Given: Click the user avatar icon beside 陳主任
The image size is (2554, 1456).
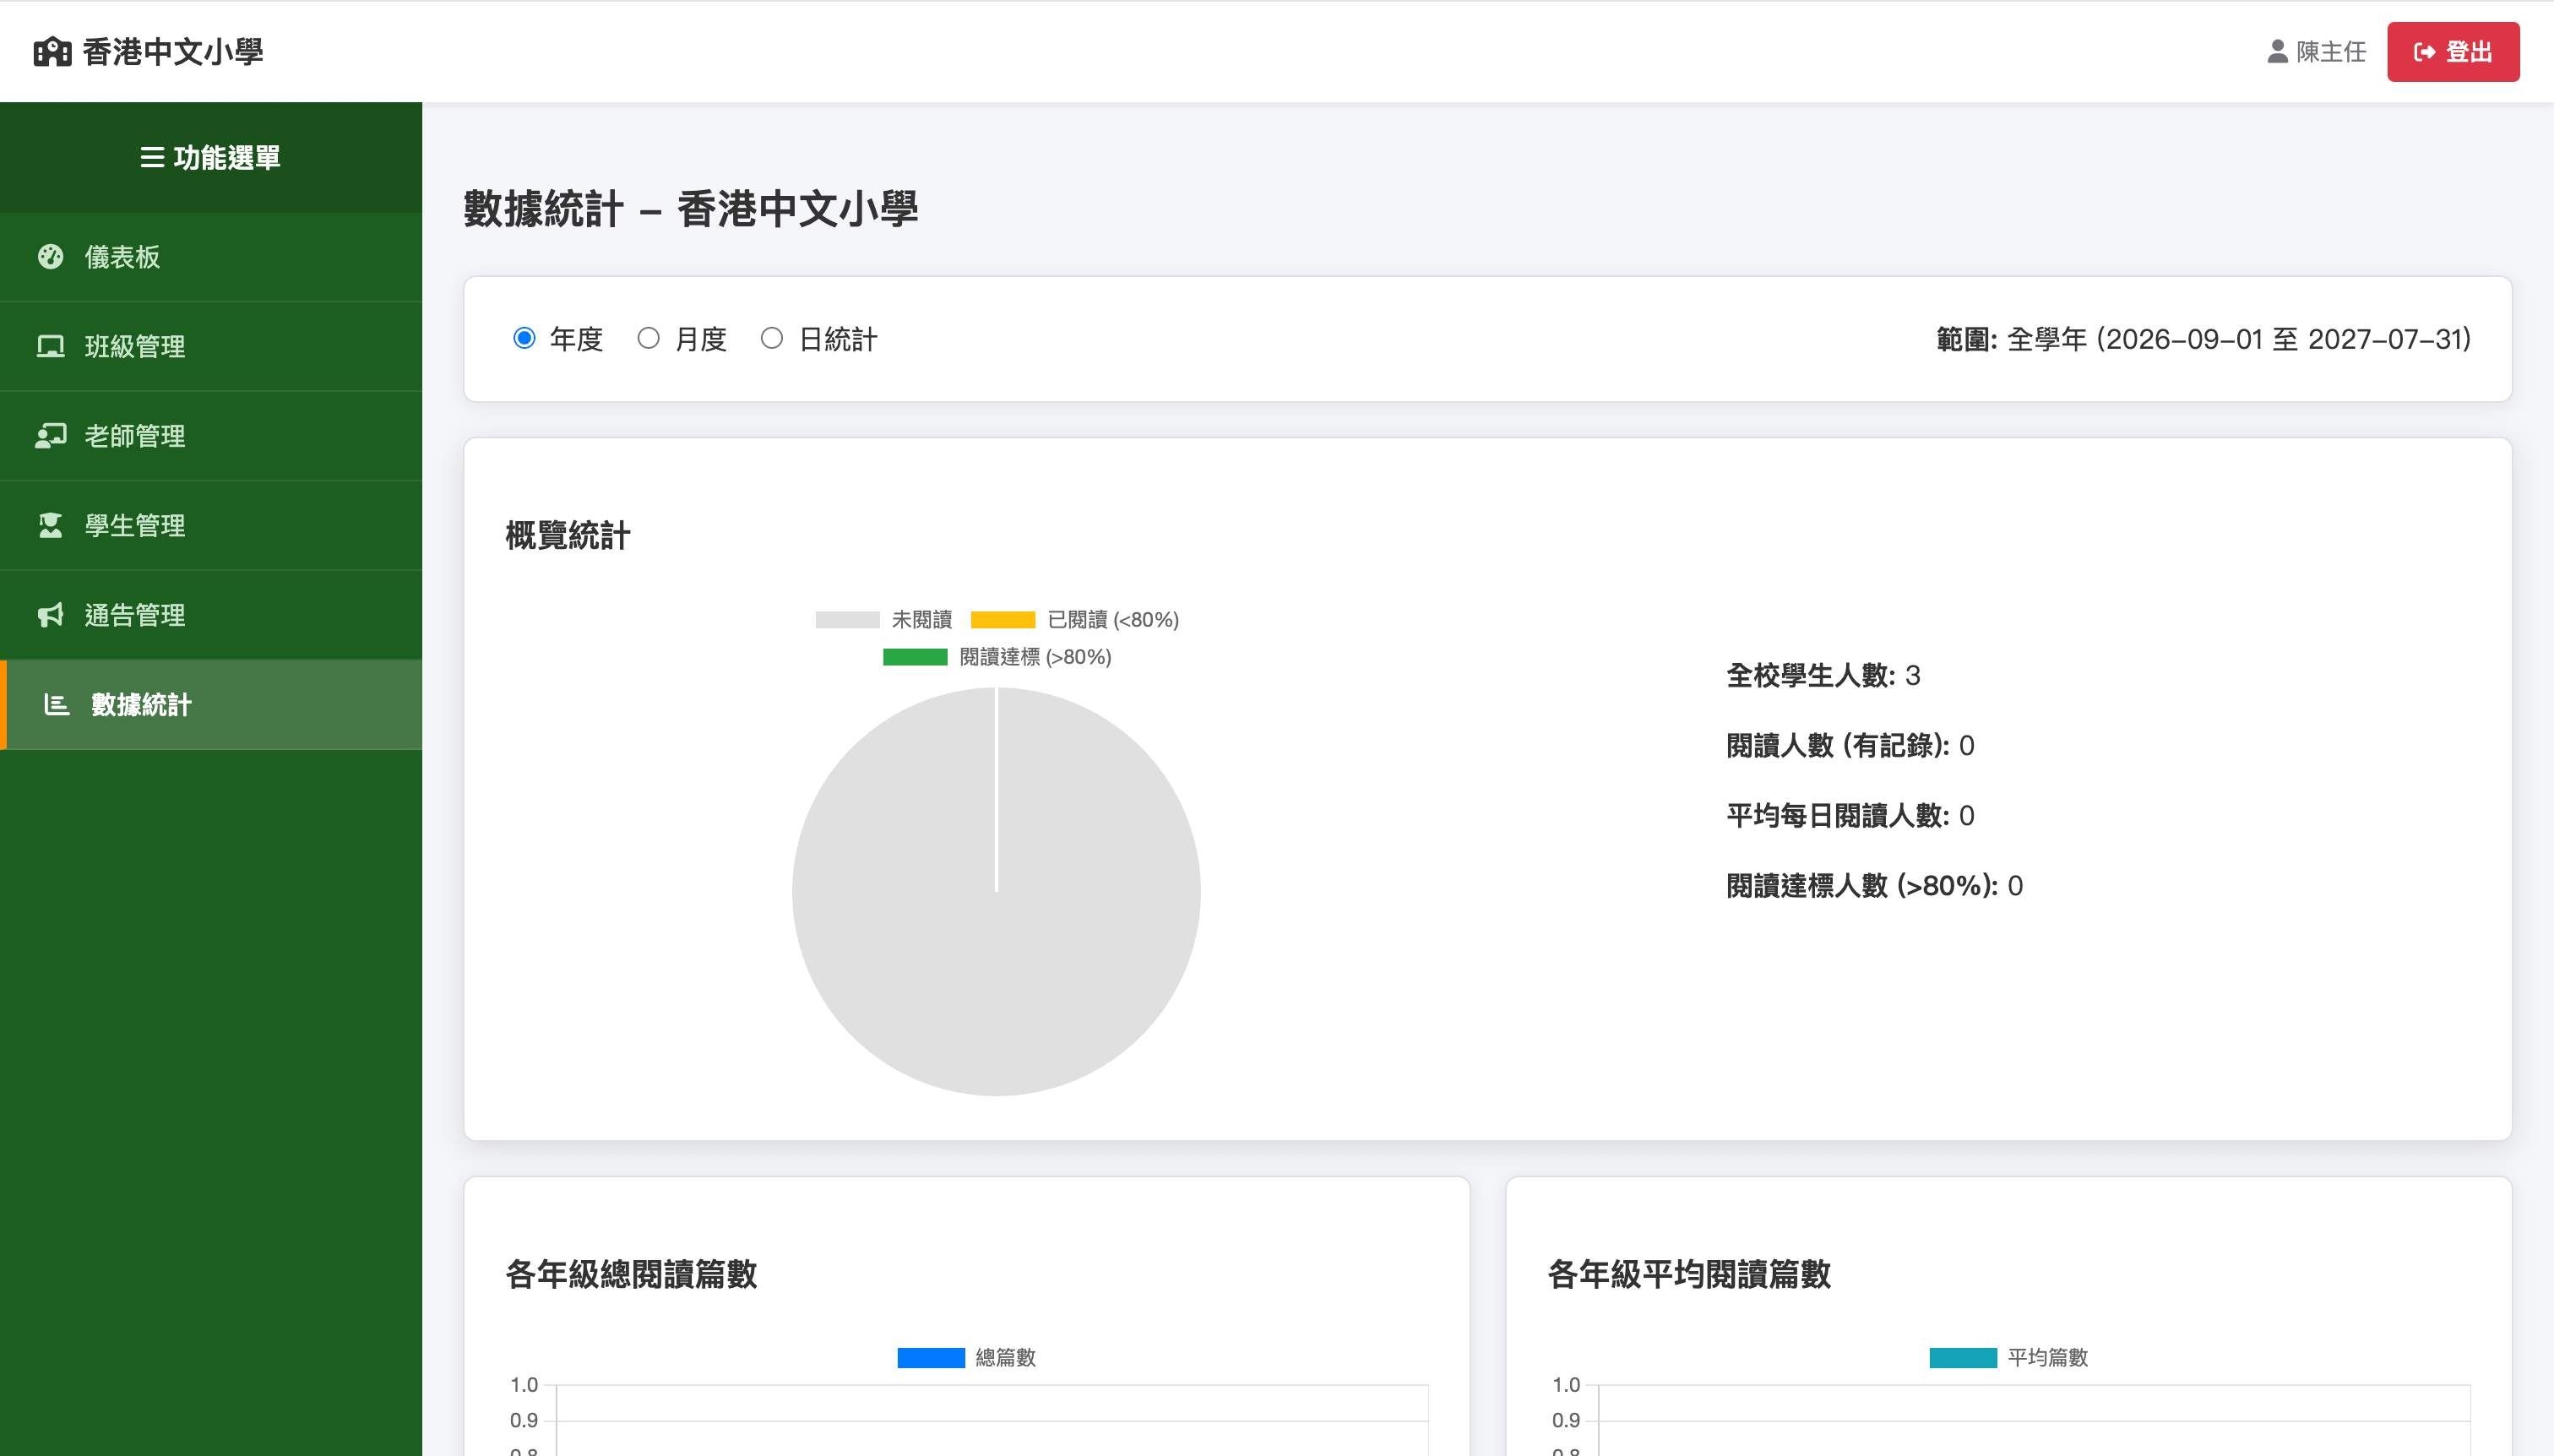Looking at the screenshot, I should (2277, 51).
